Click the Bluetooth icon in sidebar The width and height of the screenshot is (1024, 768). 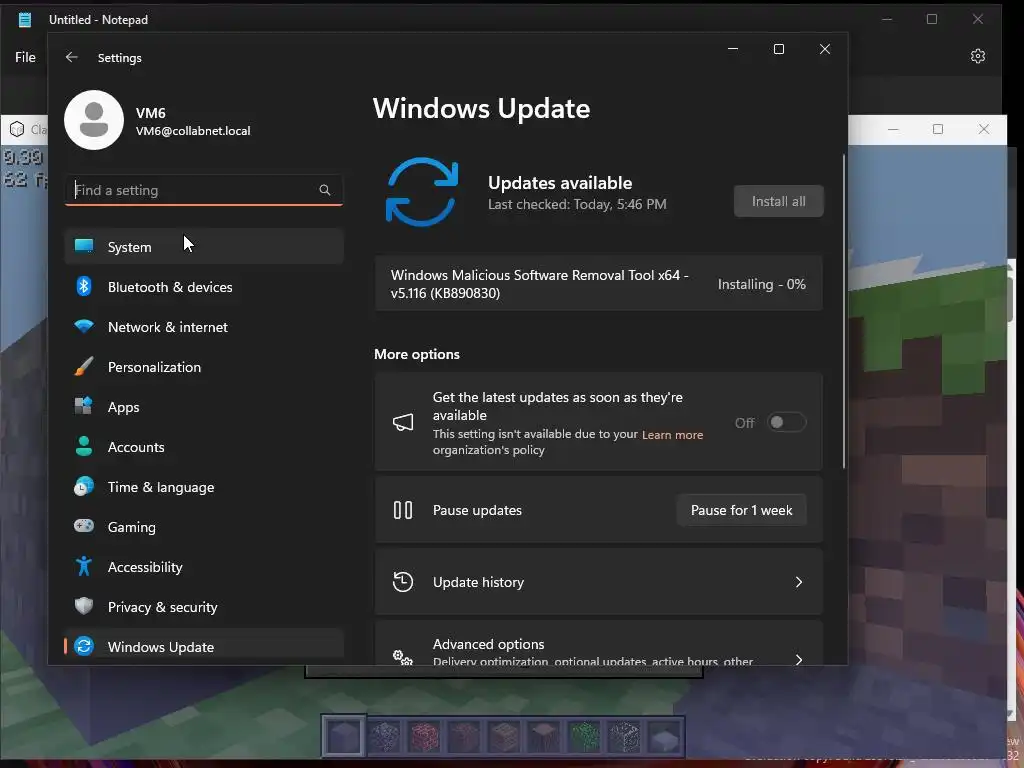(84, 286)
